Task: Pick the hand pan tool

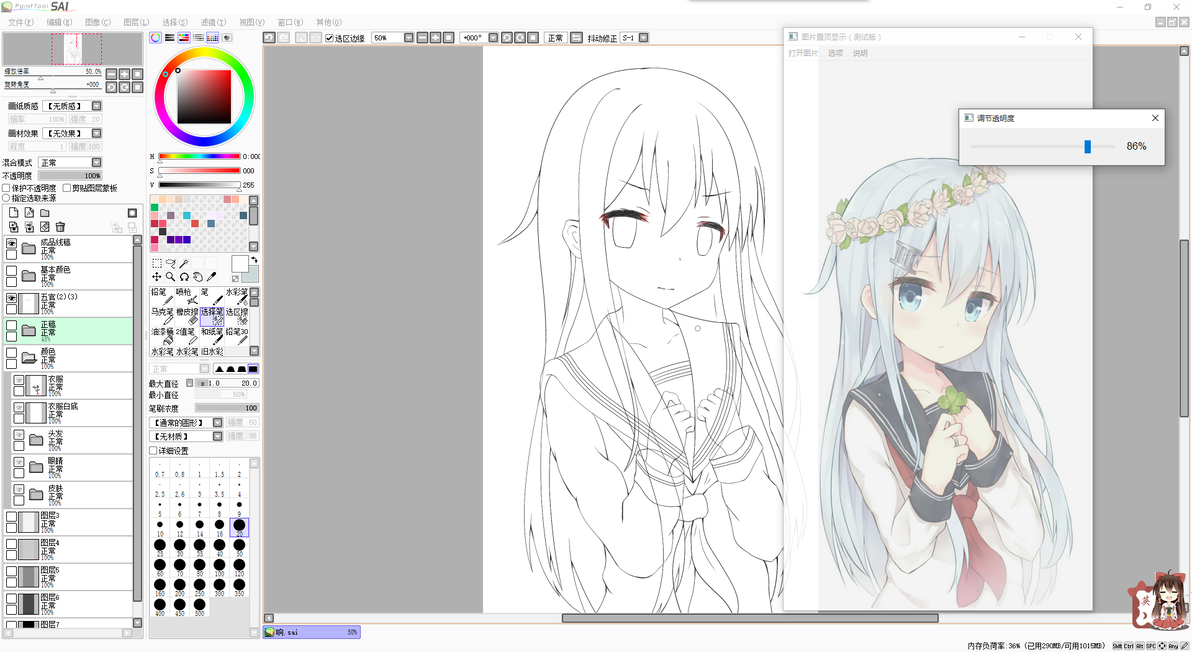Action: click(x=198, y=277)
